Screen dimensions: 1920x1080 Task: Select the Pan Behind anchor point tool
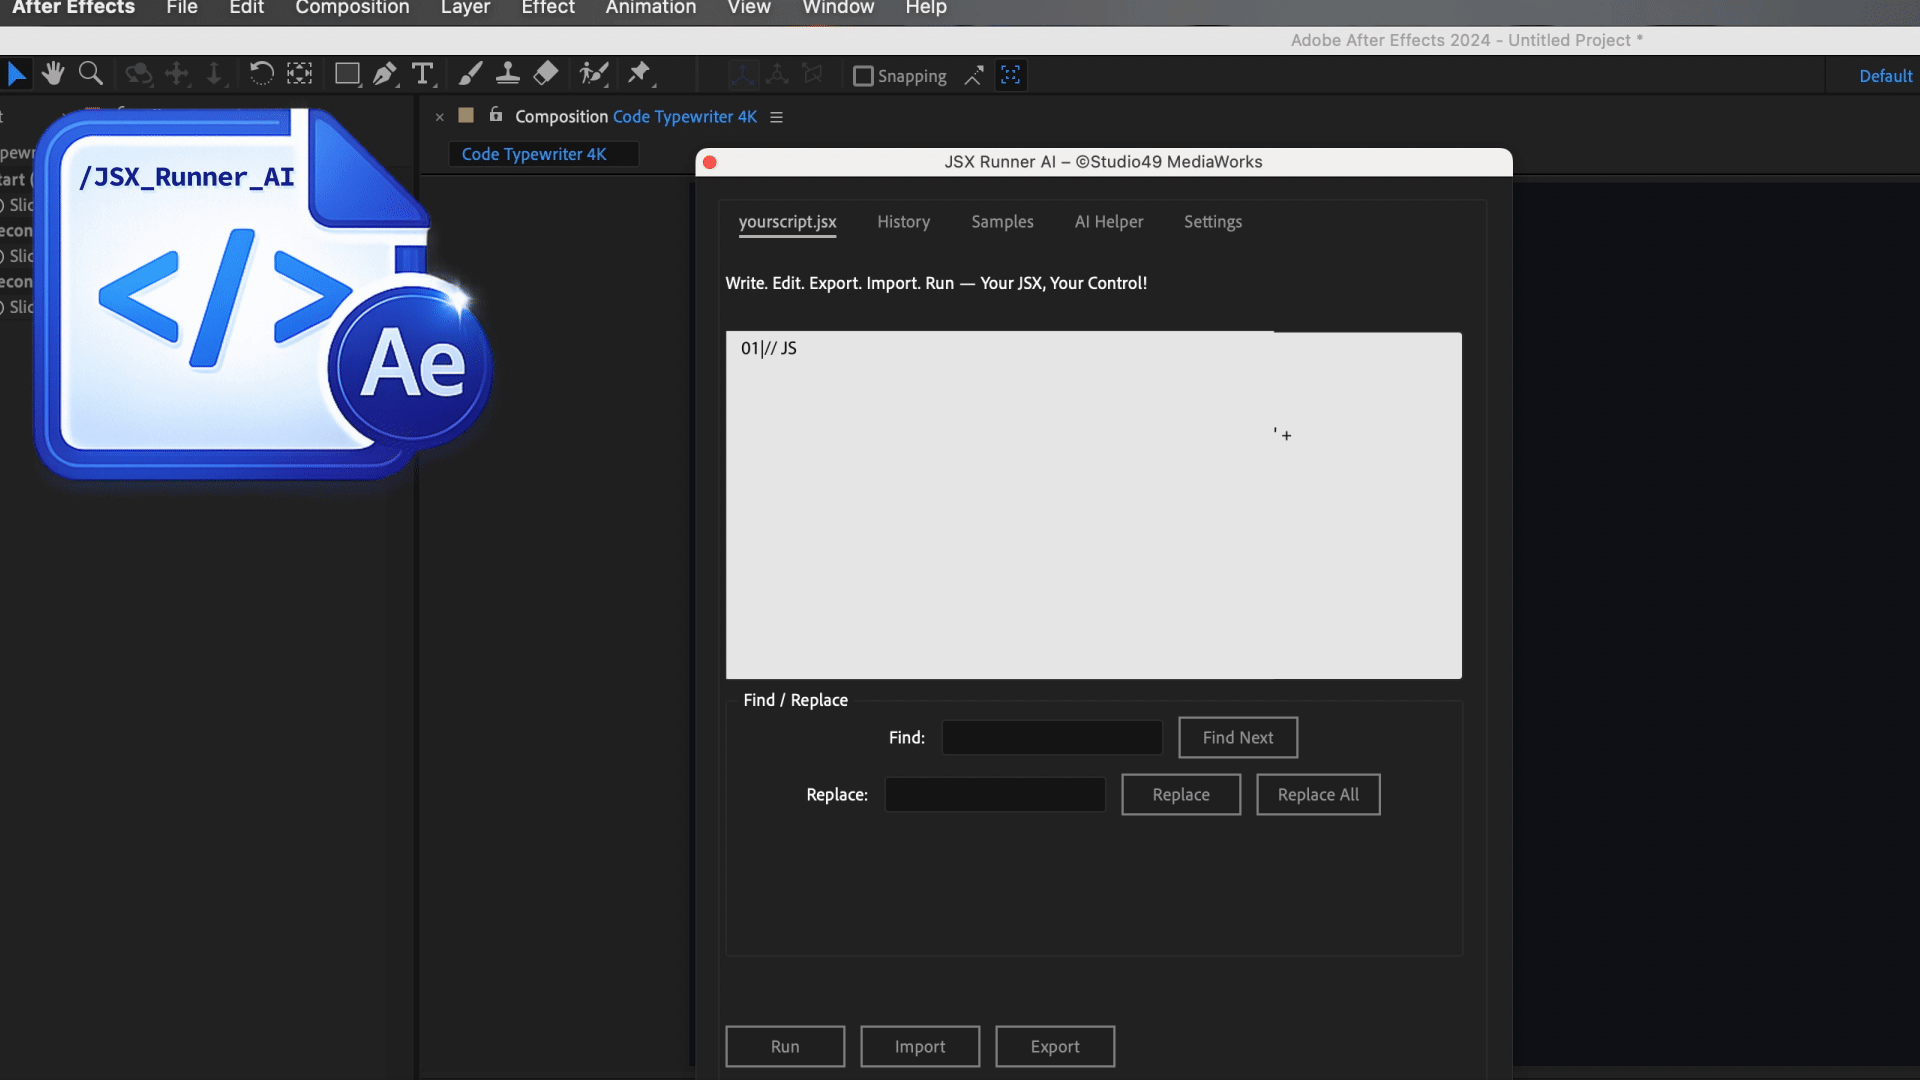click(300, 74)
